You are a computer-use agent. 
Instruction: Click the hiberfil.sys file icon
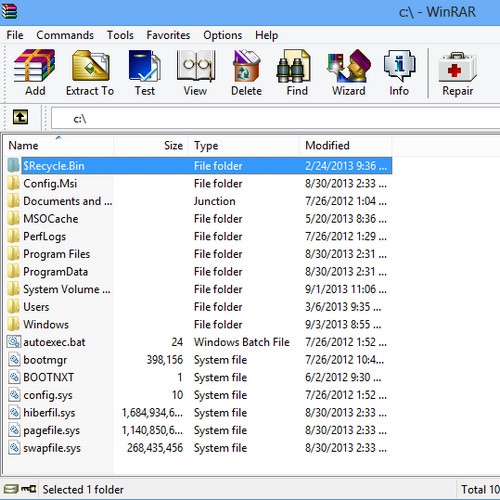click(x=14, y=412)
